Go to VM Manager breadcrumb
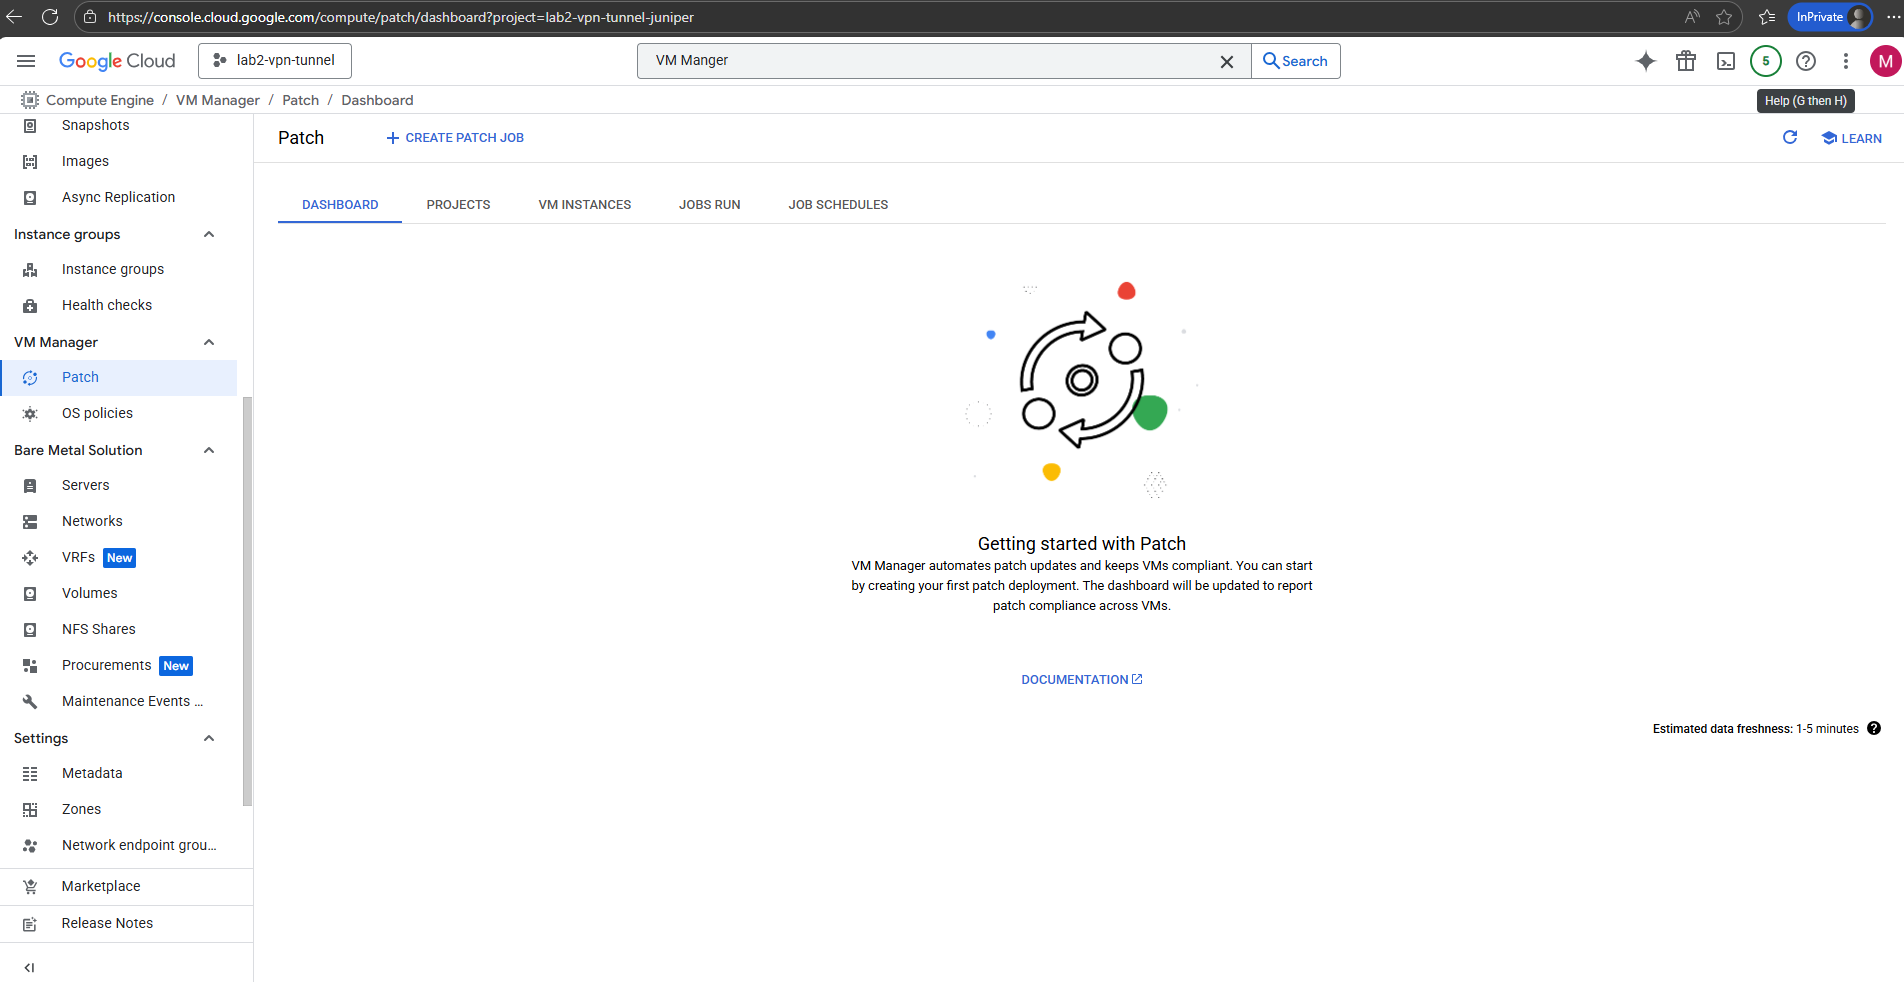The width and height of the screenshot is (1904, 982). tap(217, 100)
